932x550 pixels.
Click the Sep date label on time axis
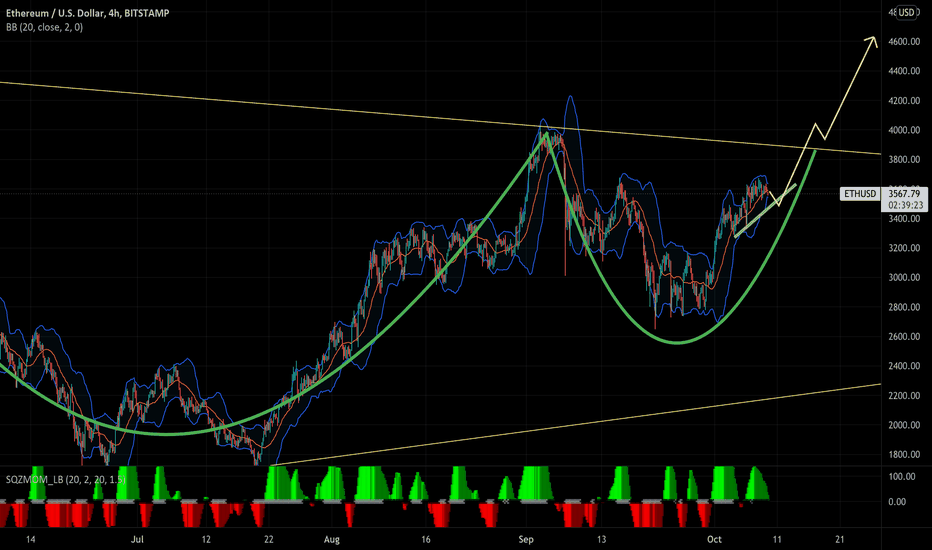[526, 539]
